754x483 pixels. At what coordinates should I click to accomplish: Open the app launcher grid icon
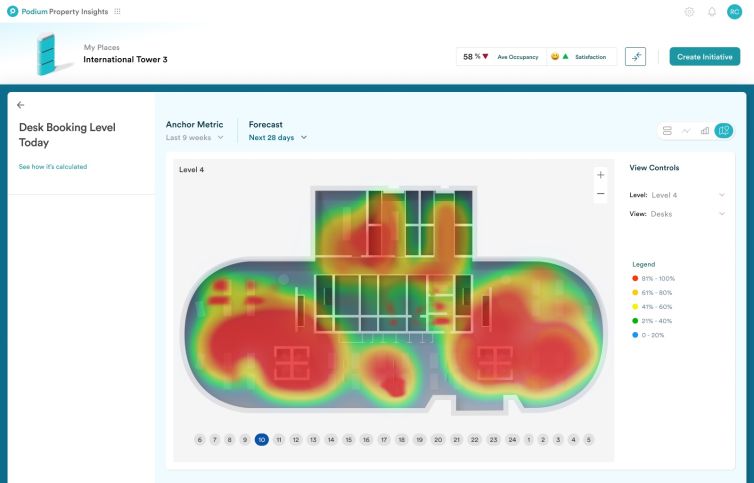click(118, 11)
